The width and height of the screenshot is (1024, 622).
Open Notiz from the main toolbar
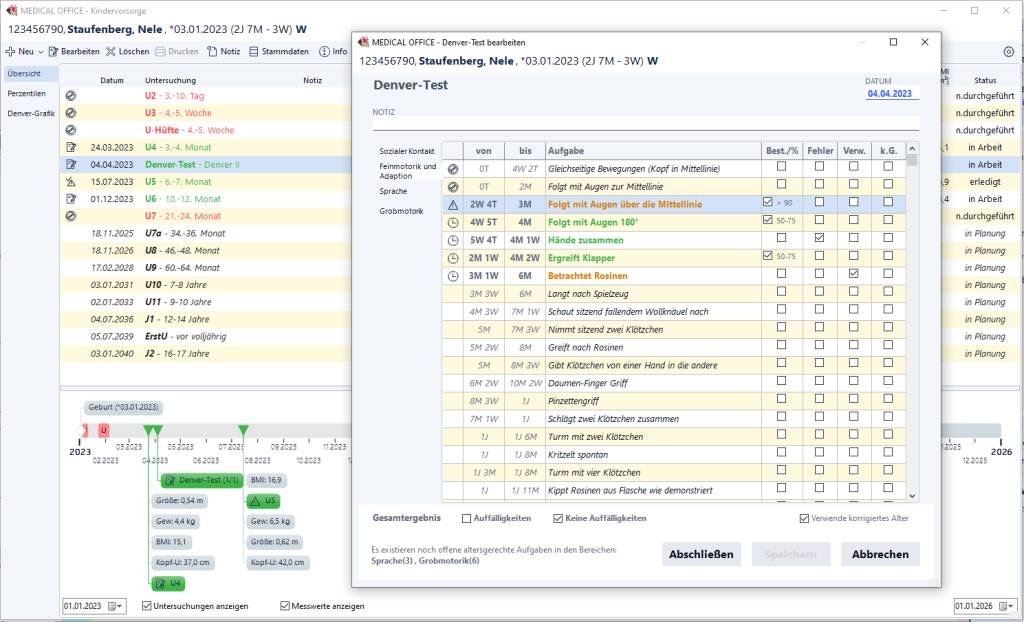(223, 51)
